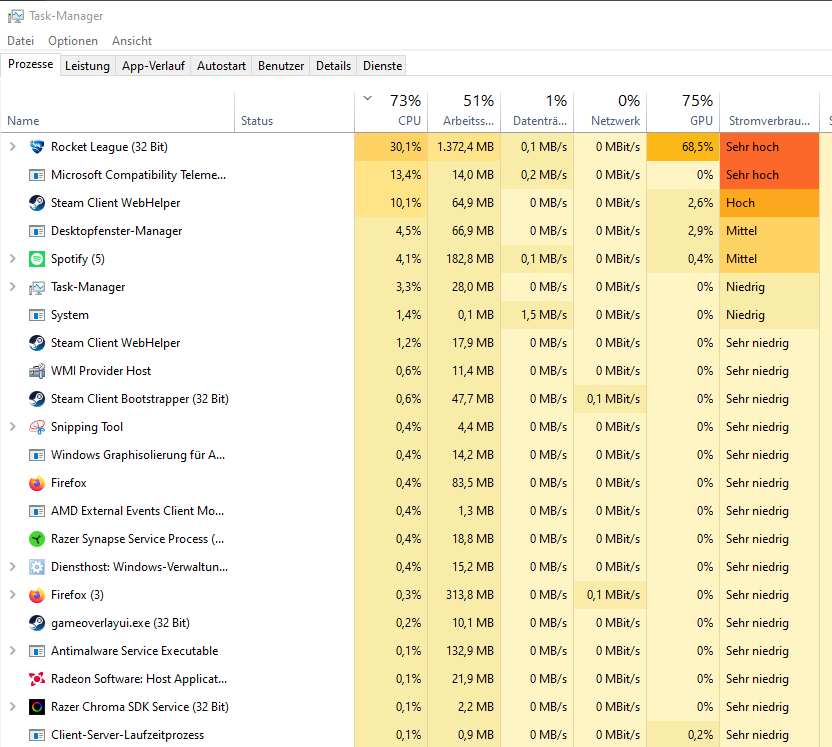
Task: Switch to the Autostart tab
Action: click(x=221, y=66)
